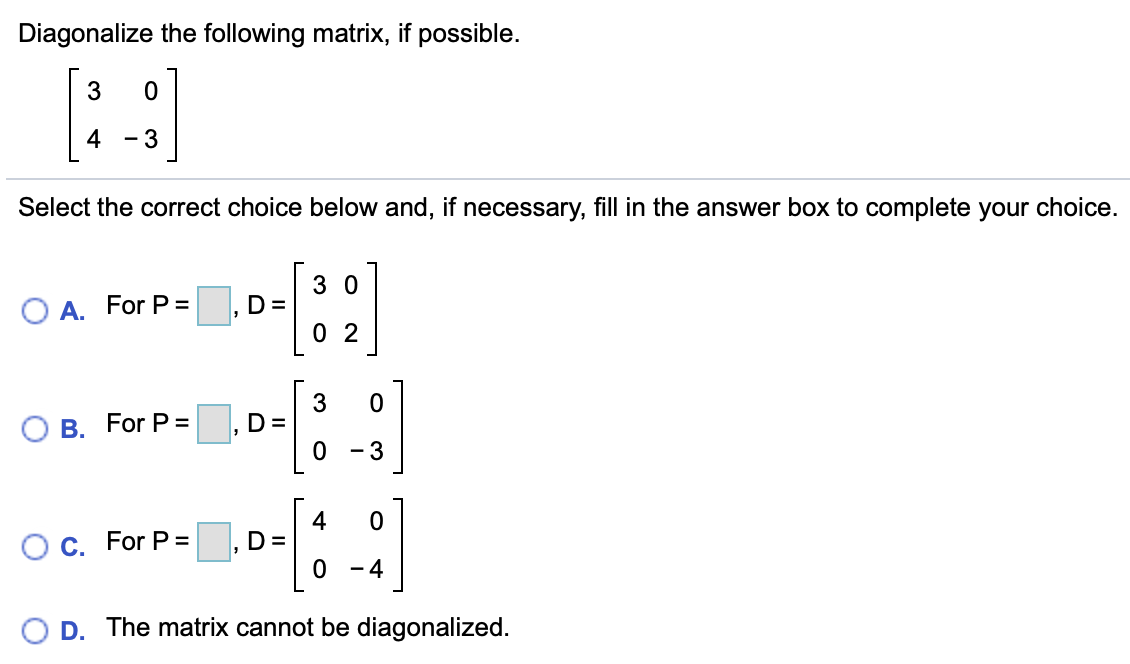Screen dimensions: 1130x664
Task: Click the D matrix shown in choice A
Action: 336,305
